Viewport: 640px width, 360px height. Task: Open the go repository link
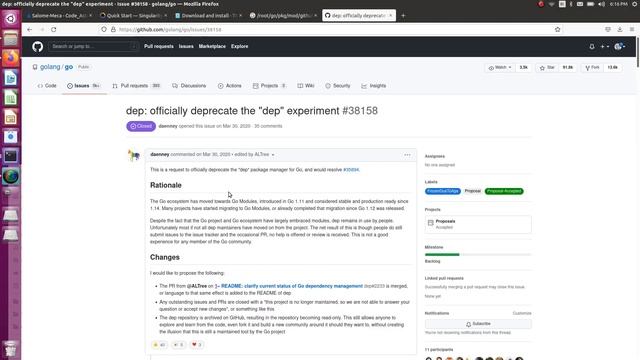point(69,67)
